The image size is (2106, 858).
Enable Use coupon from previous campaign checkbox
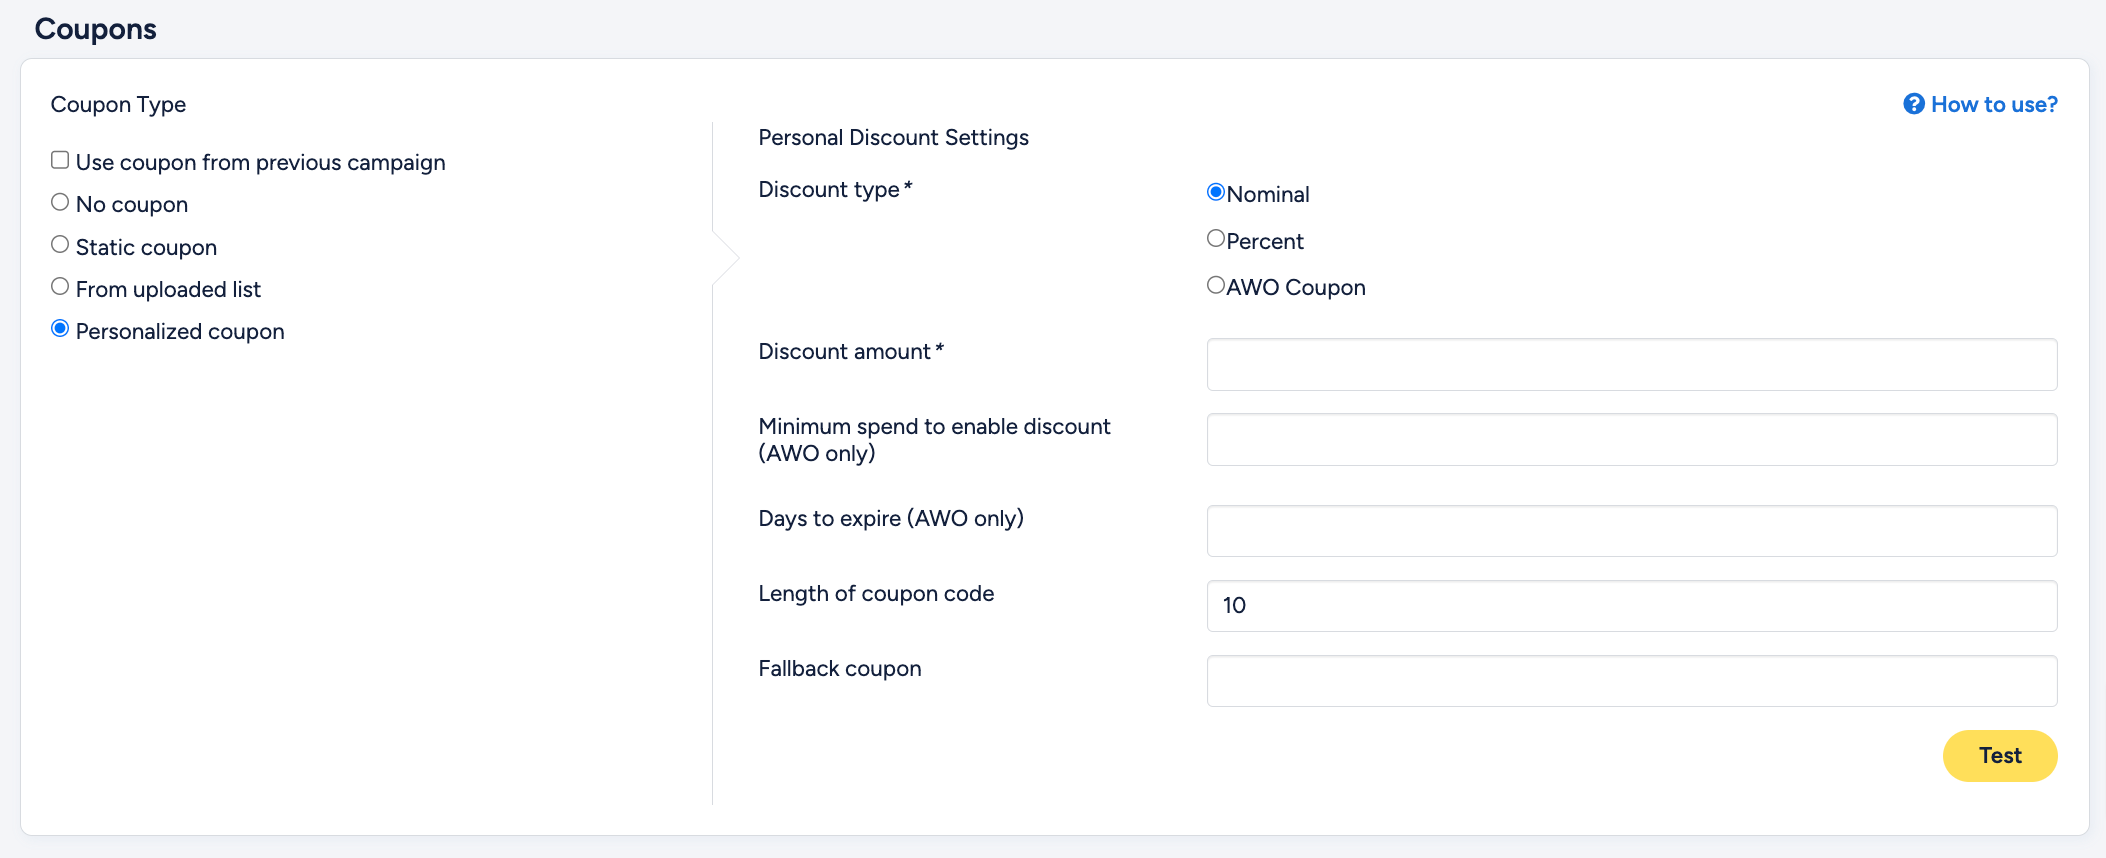[x=60, y=160]
